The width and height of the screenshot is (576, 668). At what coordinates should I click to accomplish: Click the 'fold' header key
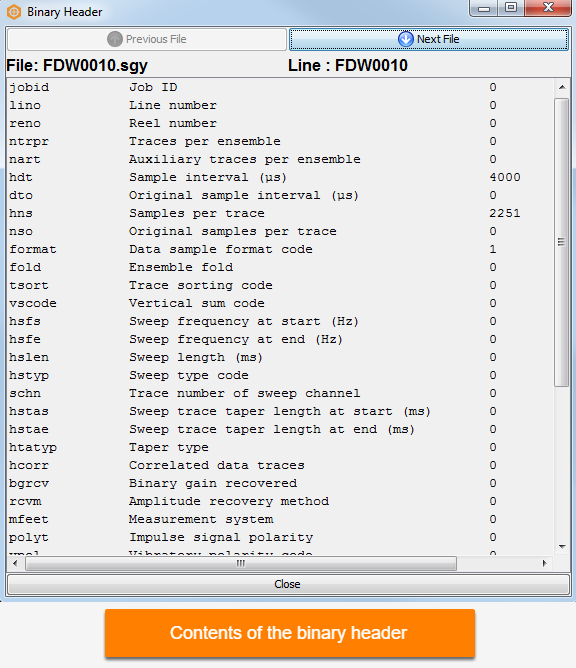click(25, 268)
